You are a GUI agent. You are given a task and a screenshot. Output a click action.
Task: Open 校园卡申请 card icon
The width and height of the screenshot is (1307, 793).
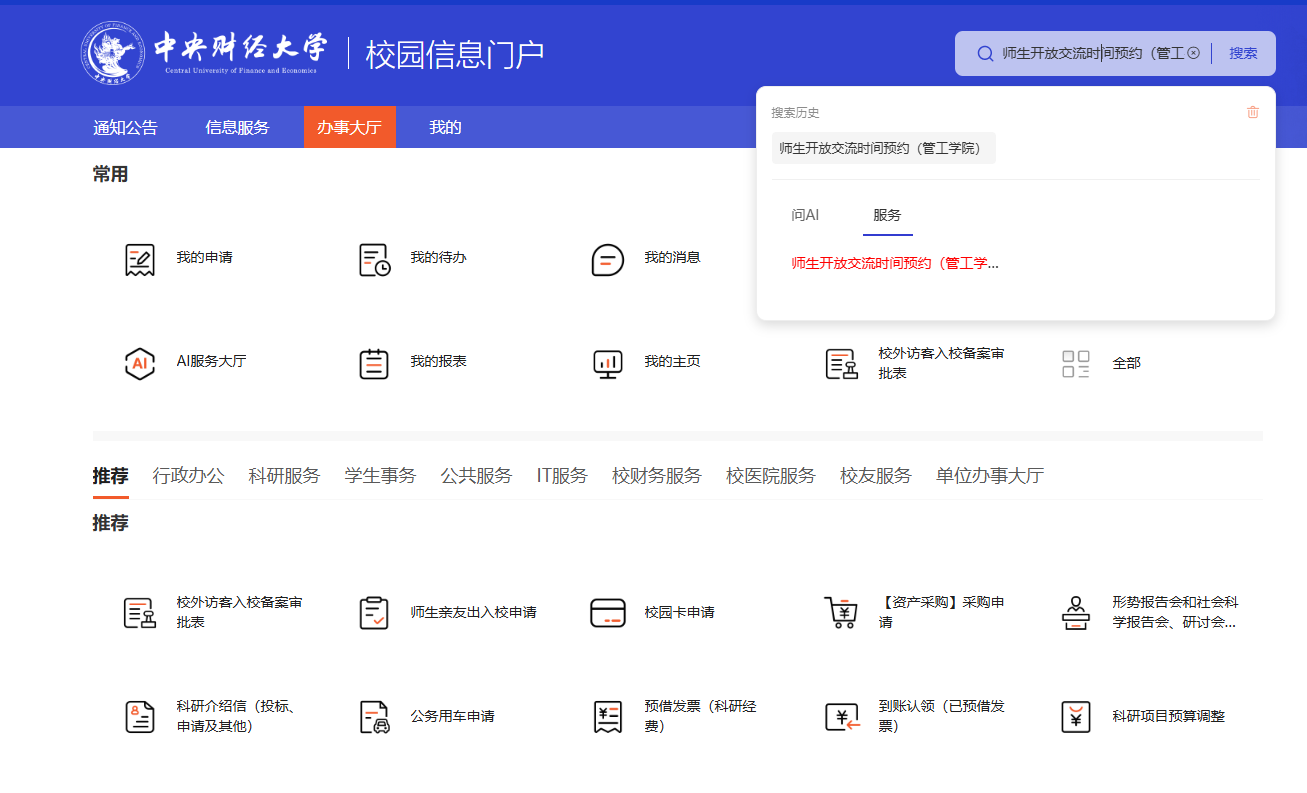pos(607,613)
